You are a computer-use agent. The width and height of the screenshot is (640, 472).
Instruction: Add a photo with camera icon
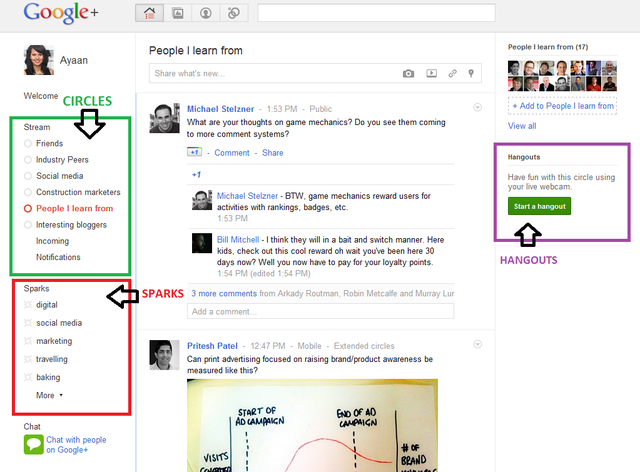(x=408, y=73)
